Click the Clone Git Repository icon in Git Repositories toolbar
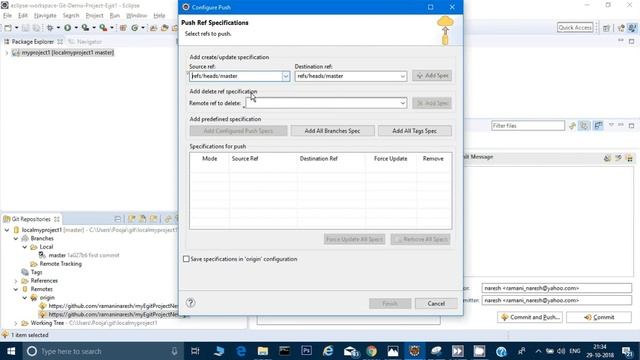Viewport: 640px width, 360px height. pos(142,219)
